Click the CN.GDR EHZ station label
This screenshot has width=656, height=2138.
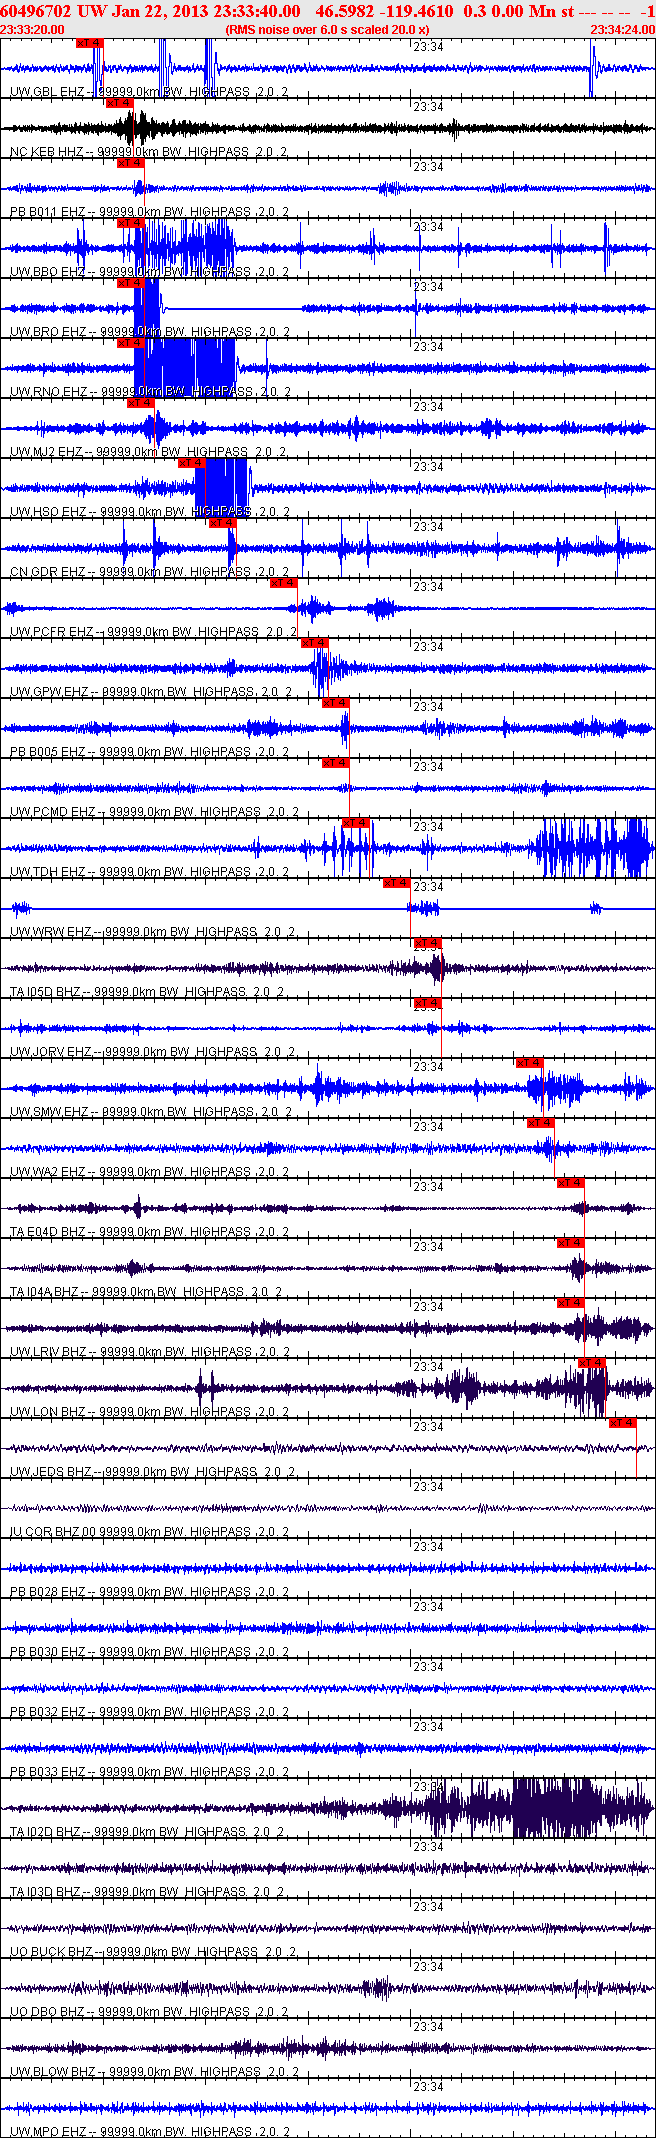tap(150, 572)
